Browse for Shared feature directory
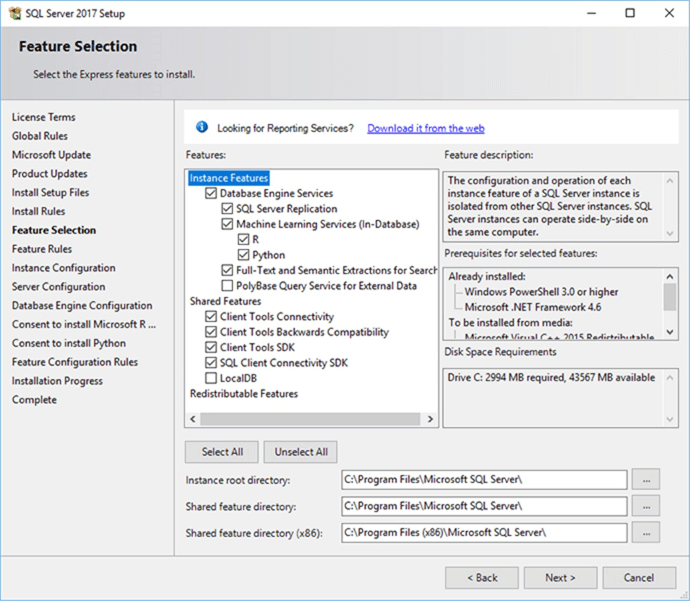This screenshot has height=601, width=690. pyautogui.click(x=648, y=506)
